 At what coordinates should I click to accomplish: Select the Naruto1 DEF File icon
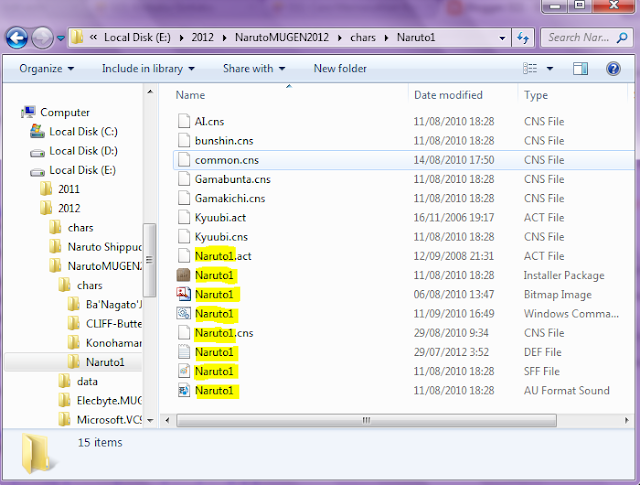[x=184, y=352]
